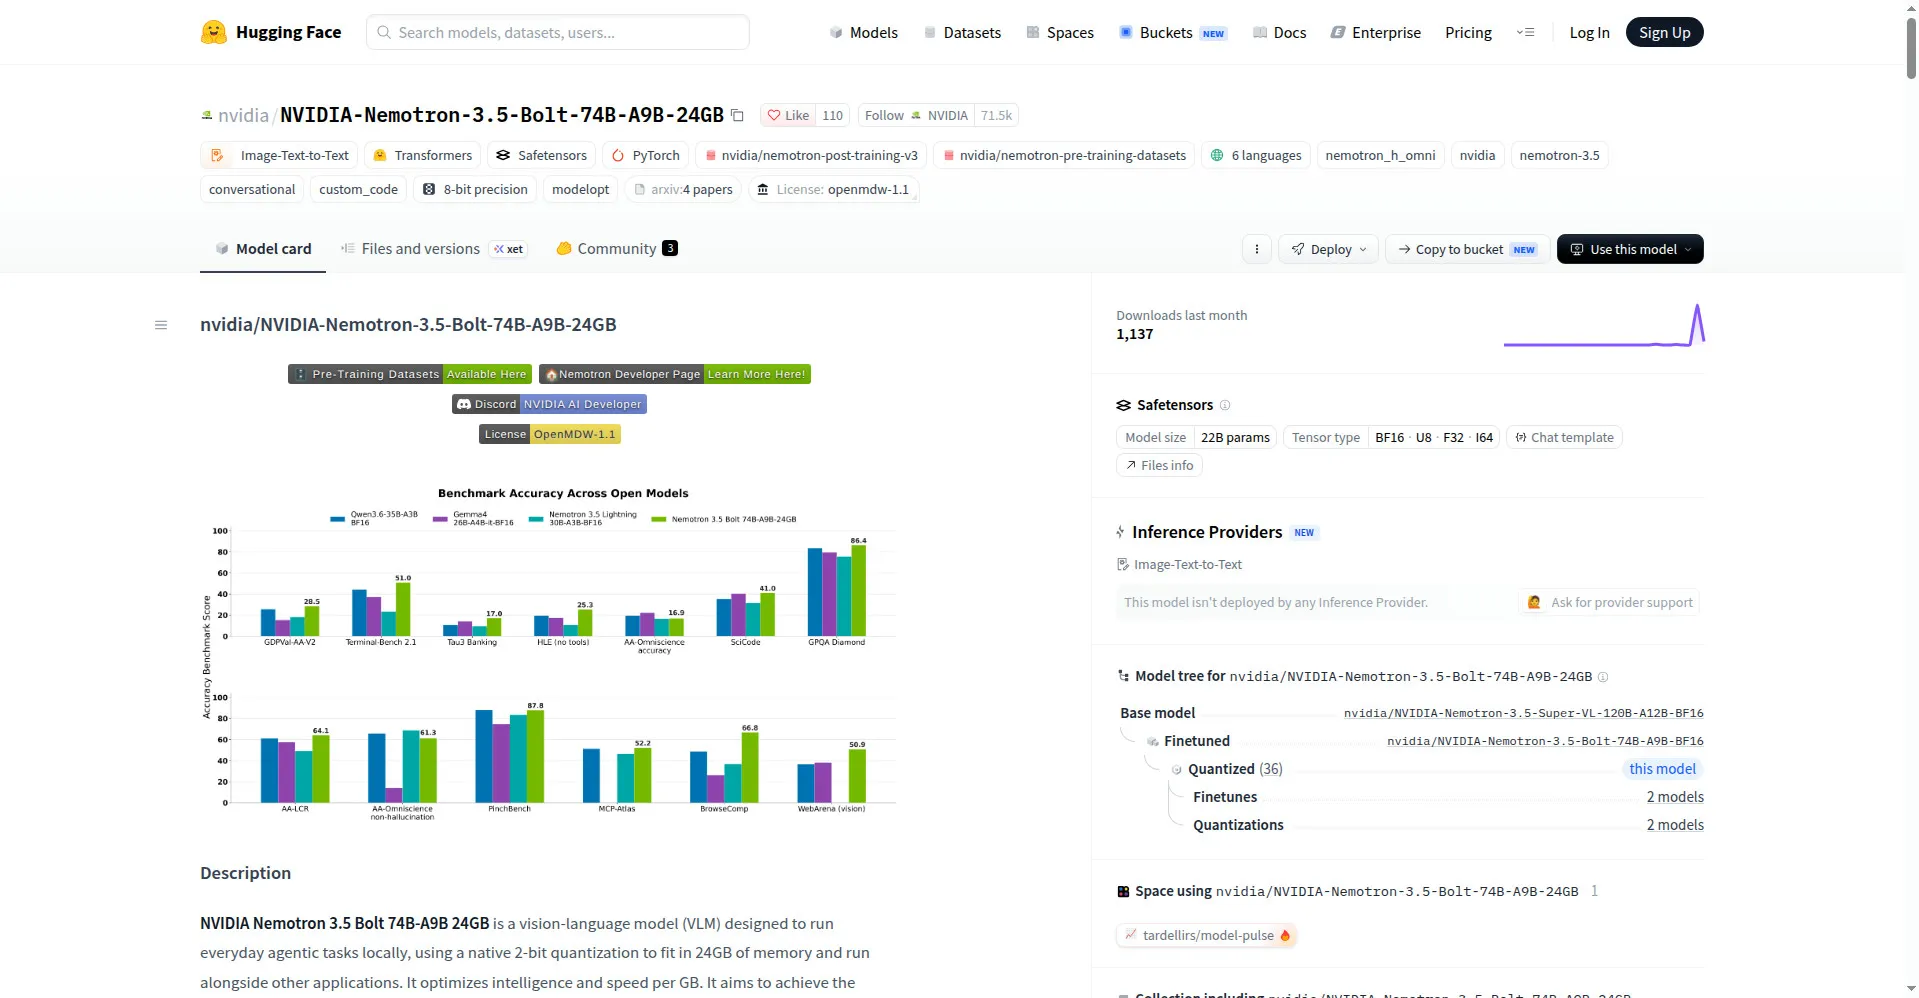Image resolution: width=1919 pixels, height=998 pixels.
Task: Click the 8-bit precision tag
Action: pos(475,189)
